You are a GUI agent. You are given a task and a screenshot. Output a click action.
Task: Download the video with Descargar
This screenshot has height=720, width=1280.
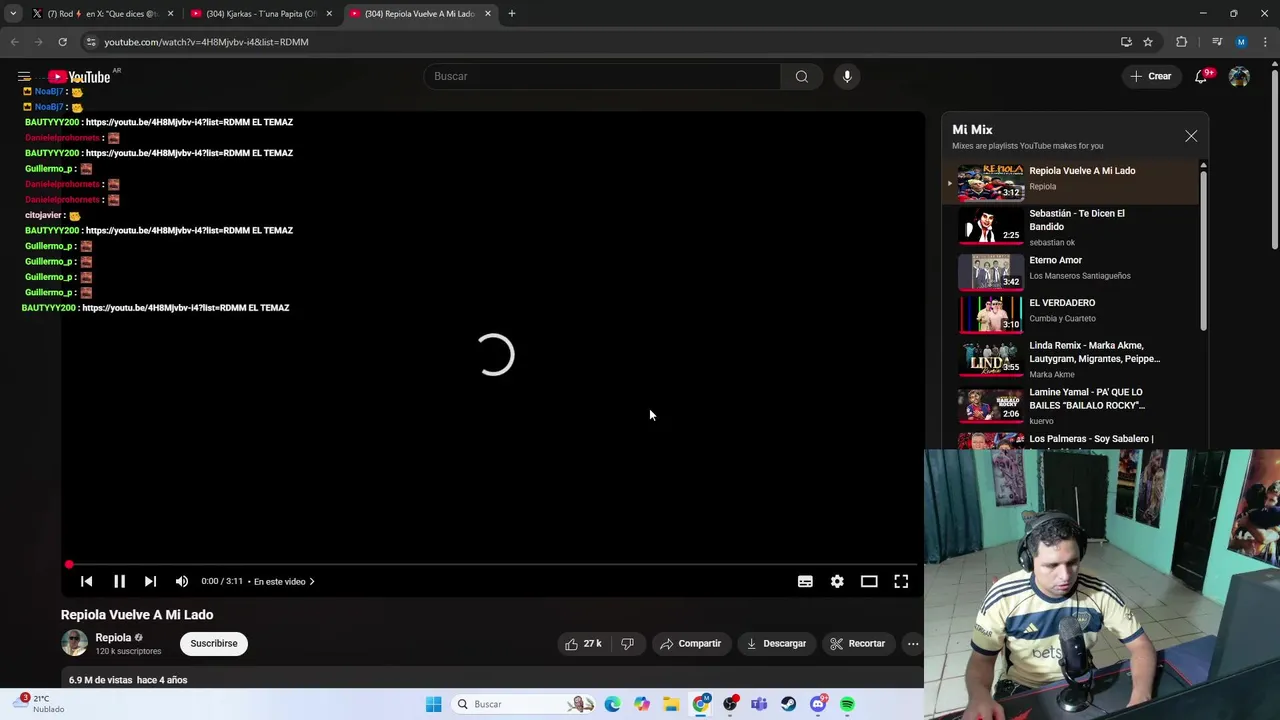pyautogui.click(x=776, y=643)
